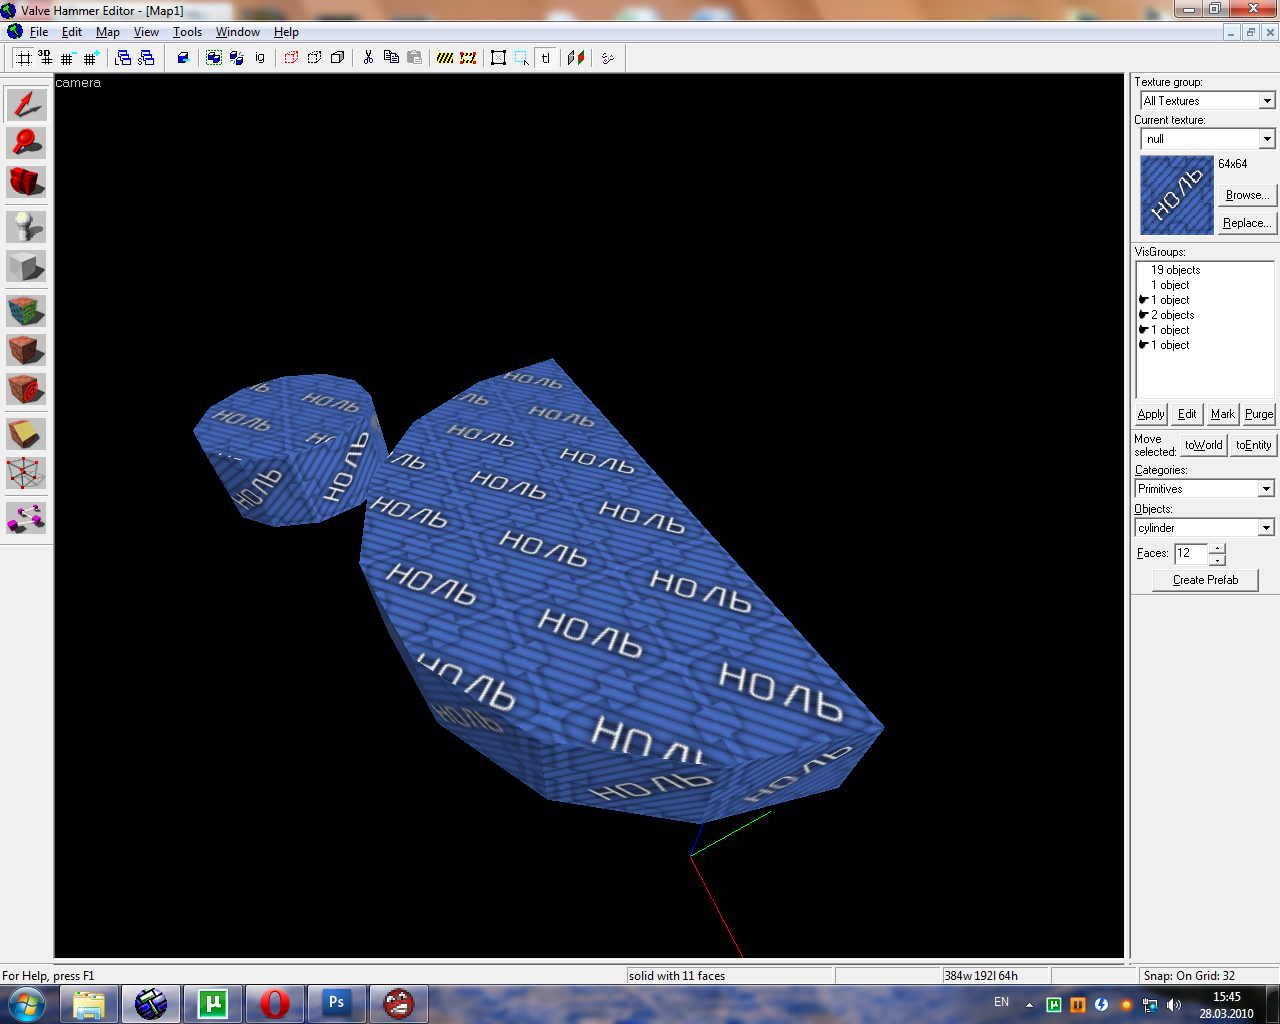Viewport: 1280px width, 1024px height.
Task: Open the Objects cylinder dropdown
Action: pos(1205,528)
